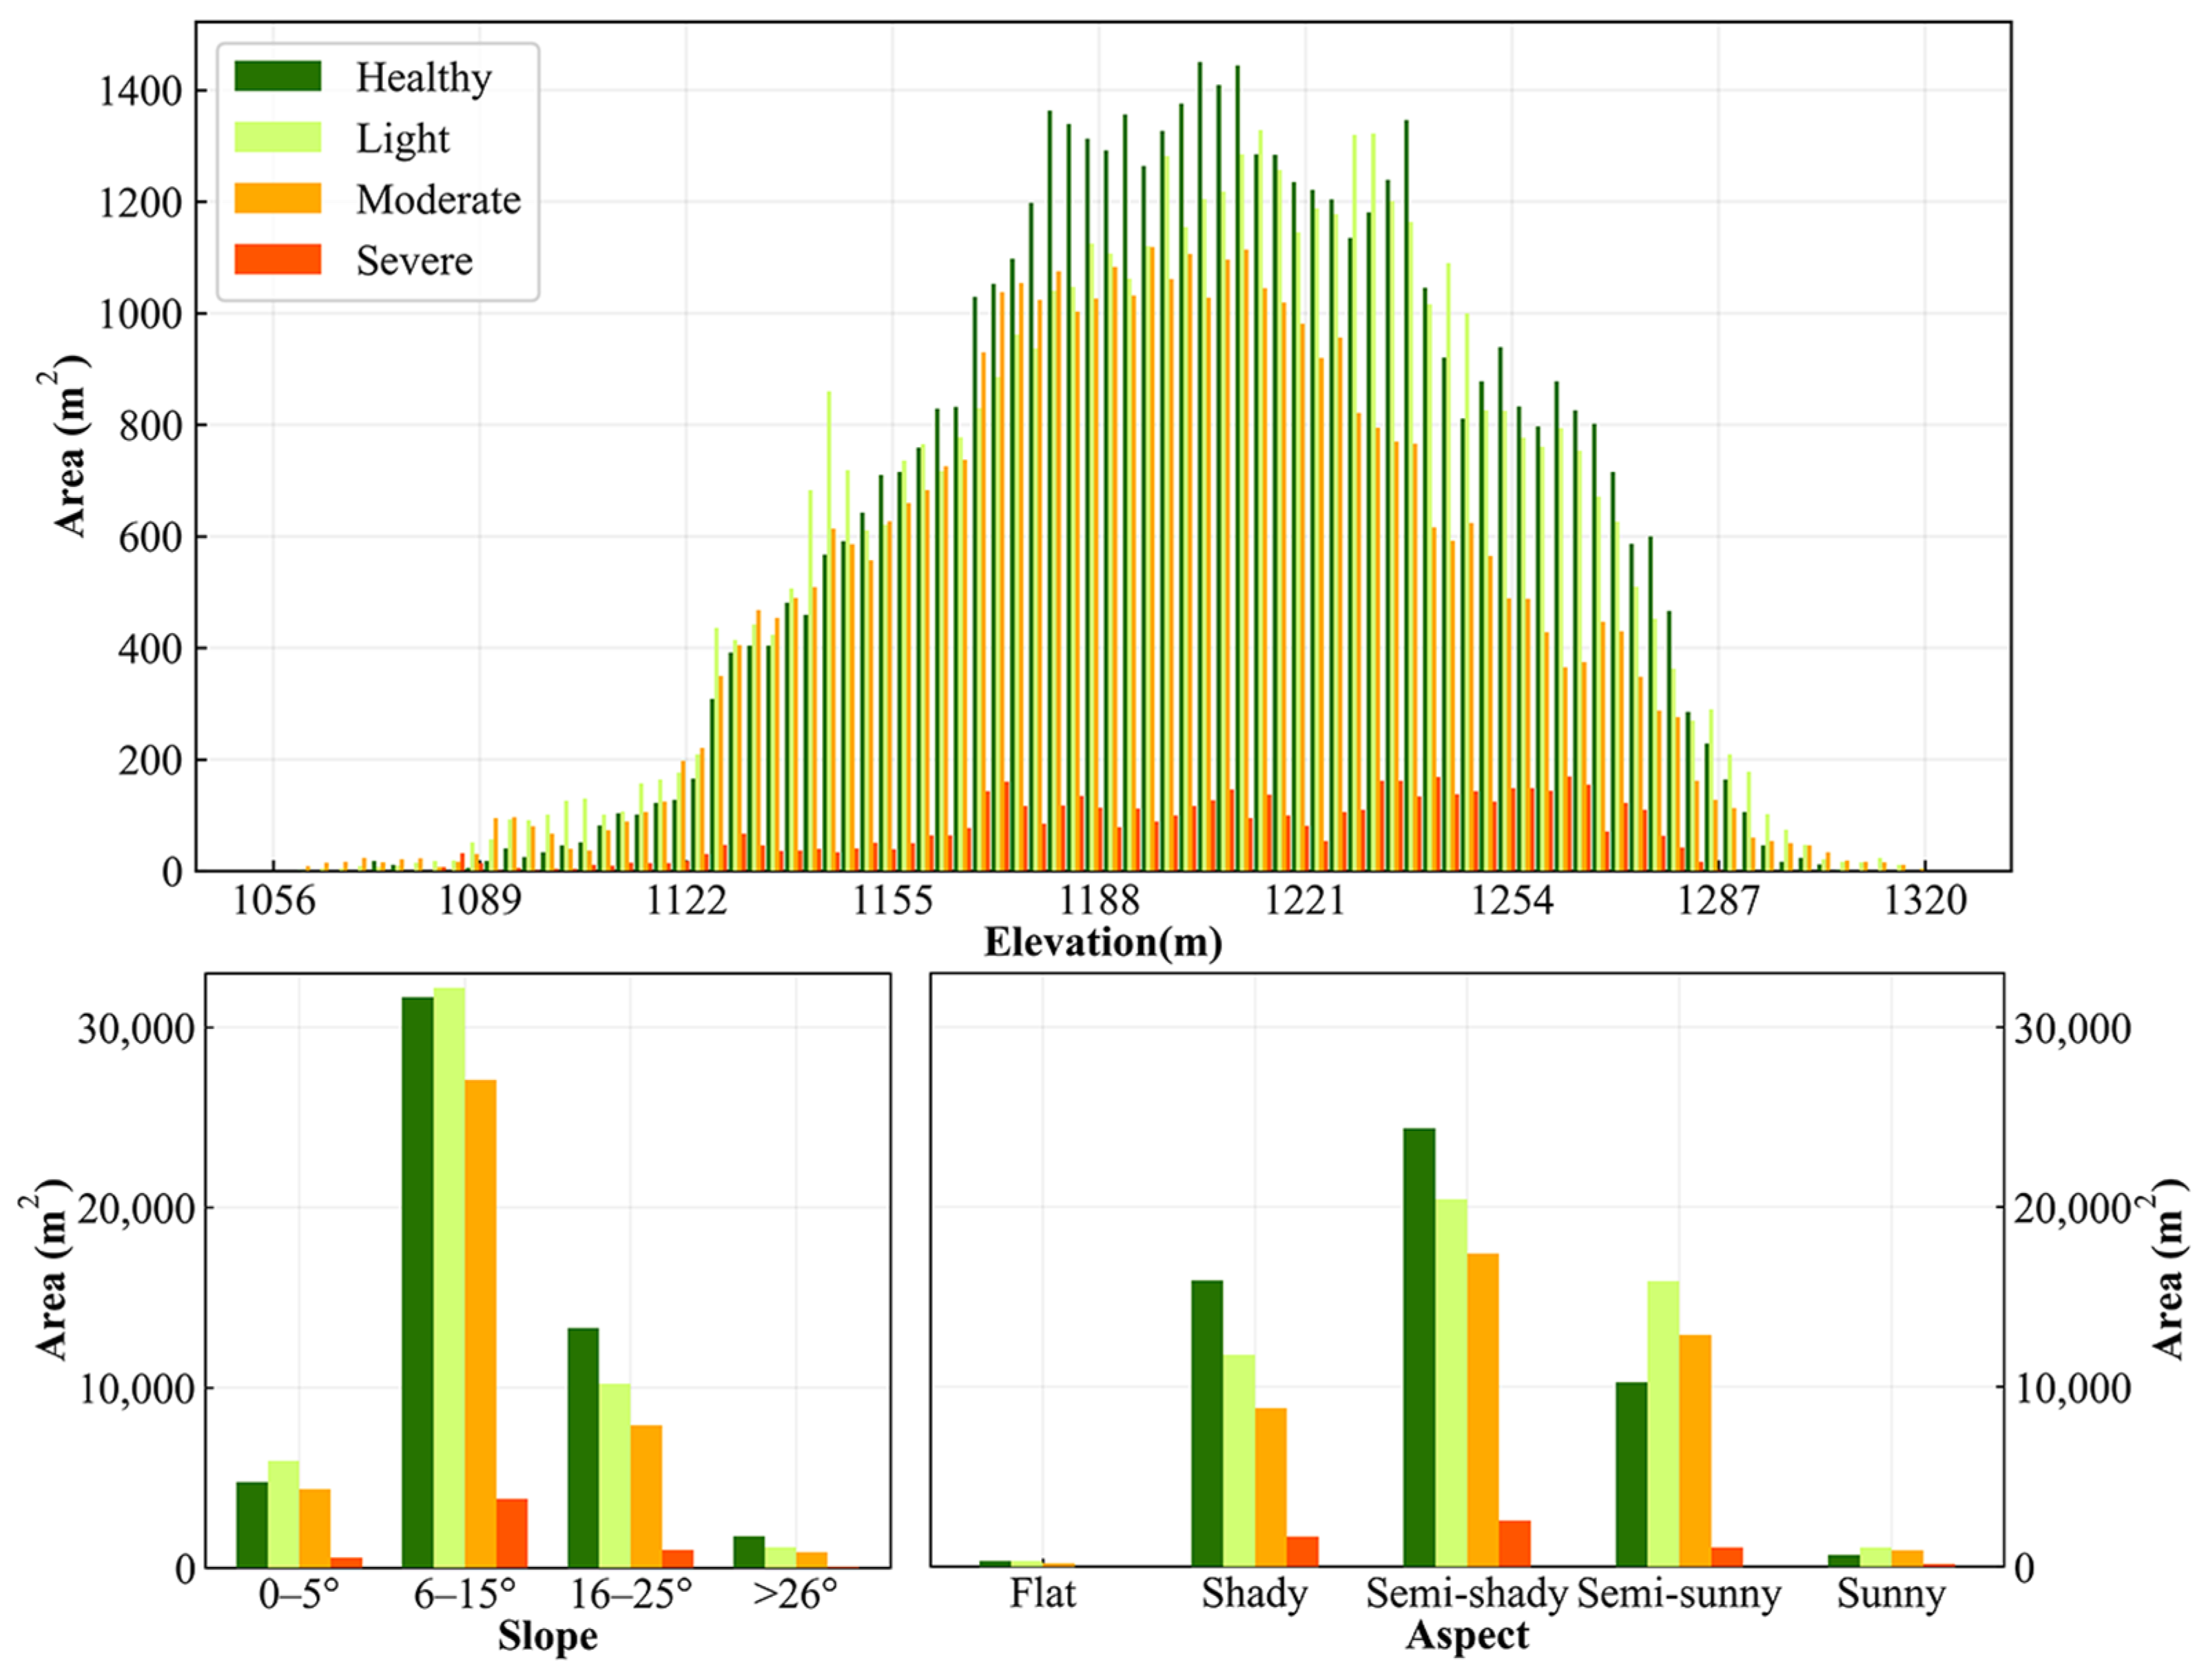The width and height of the screenshot is (2206, 1680).
Task: Click the Severe legend label text
Action: pyautogui.click(x=414, y=261)
